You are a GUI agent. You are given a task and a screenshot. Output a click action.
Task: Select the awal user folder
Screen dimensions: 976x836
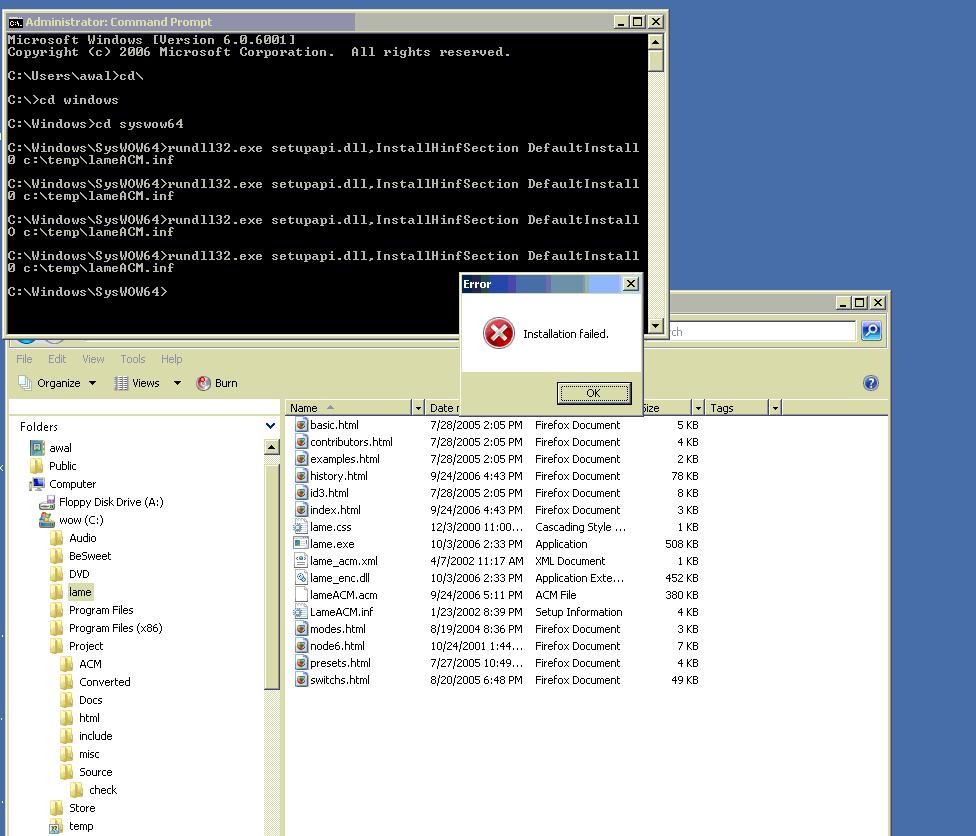tap(60, 448)
